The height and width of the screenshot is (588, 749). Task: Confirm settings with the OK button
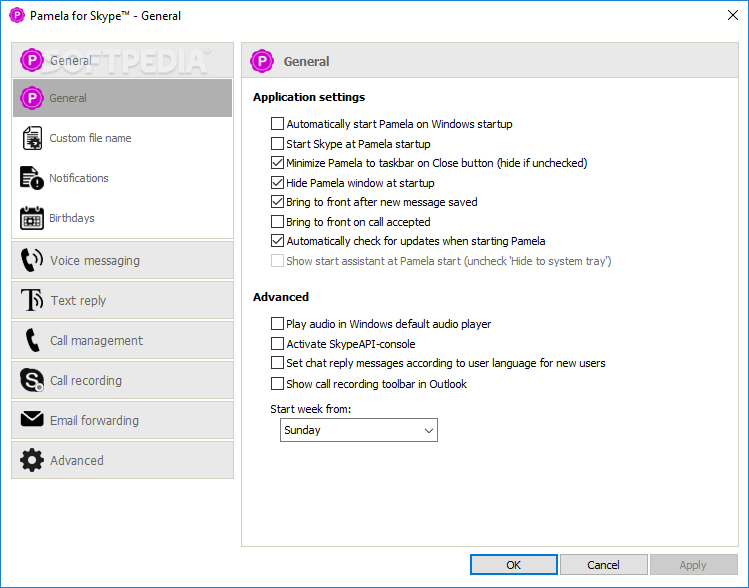point(514,565)
